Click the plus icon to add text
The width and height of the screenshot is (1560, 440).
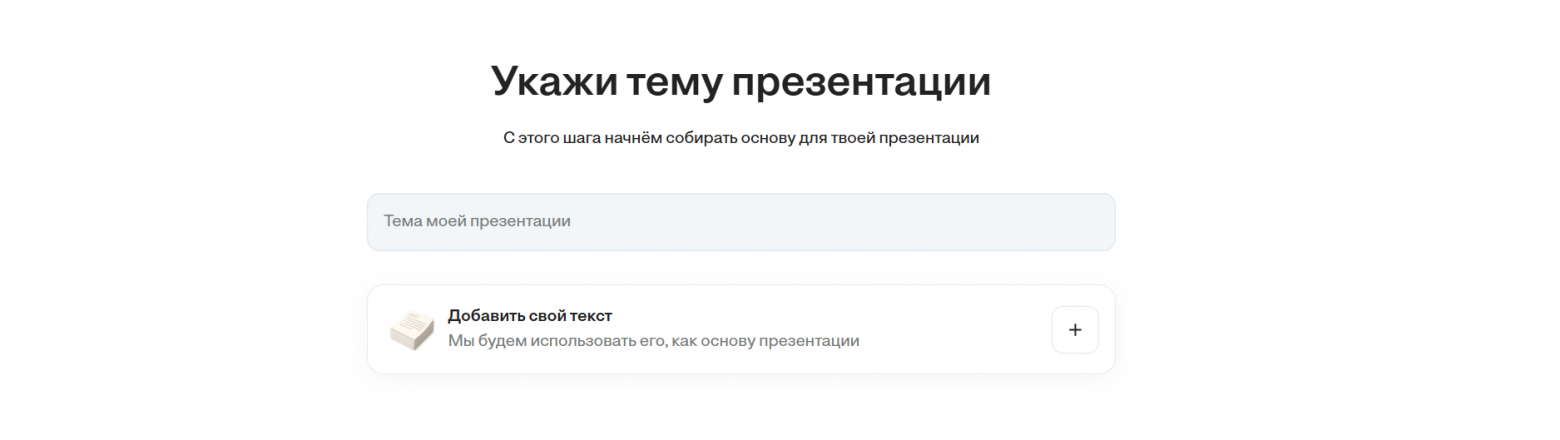pyautogui.click(x=1075, y=330)
